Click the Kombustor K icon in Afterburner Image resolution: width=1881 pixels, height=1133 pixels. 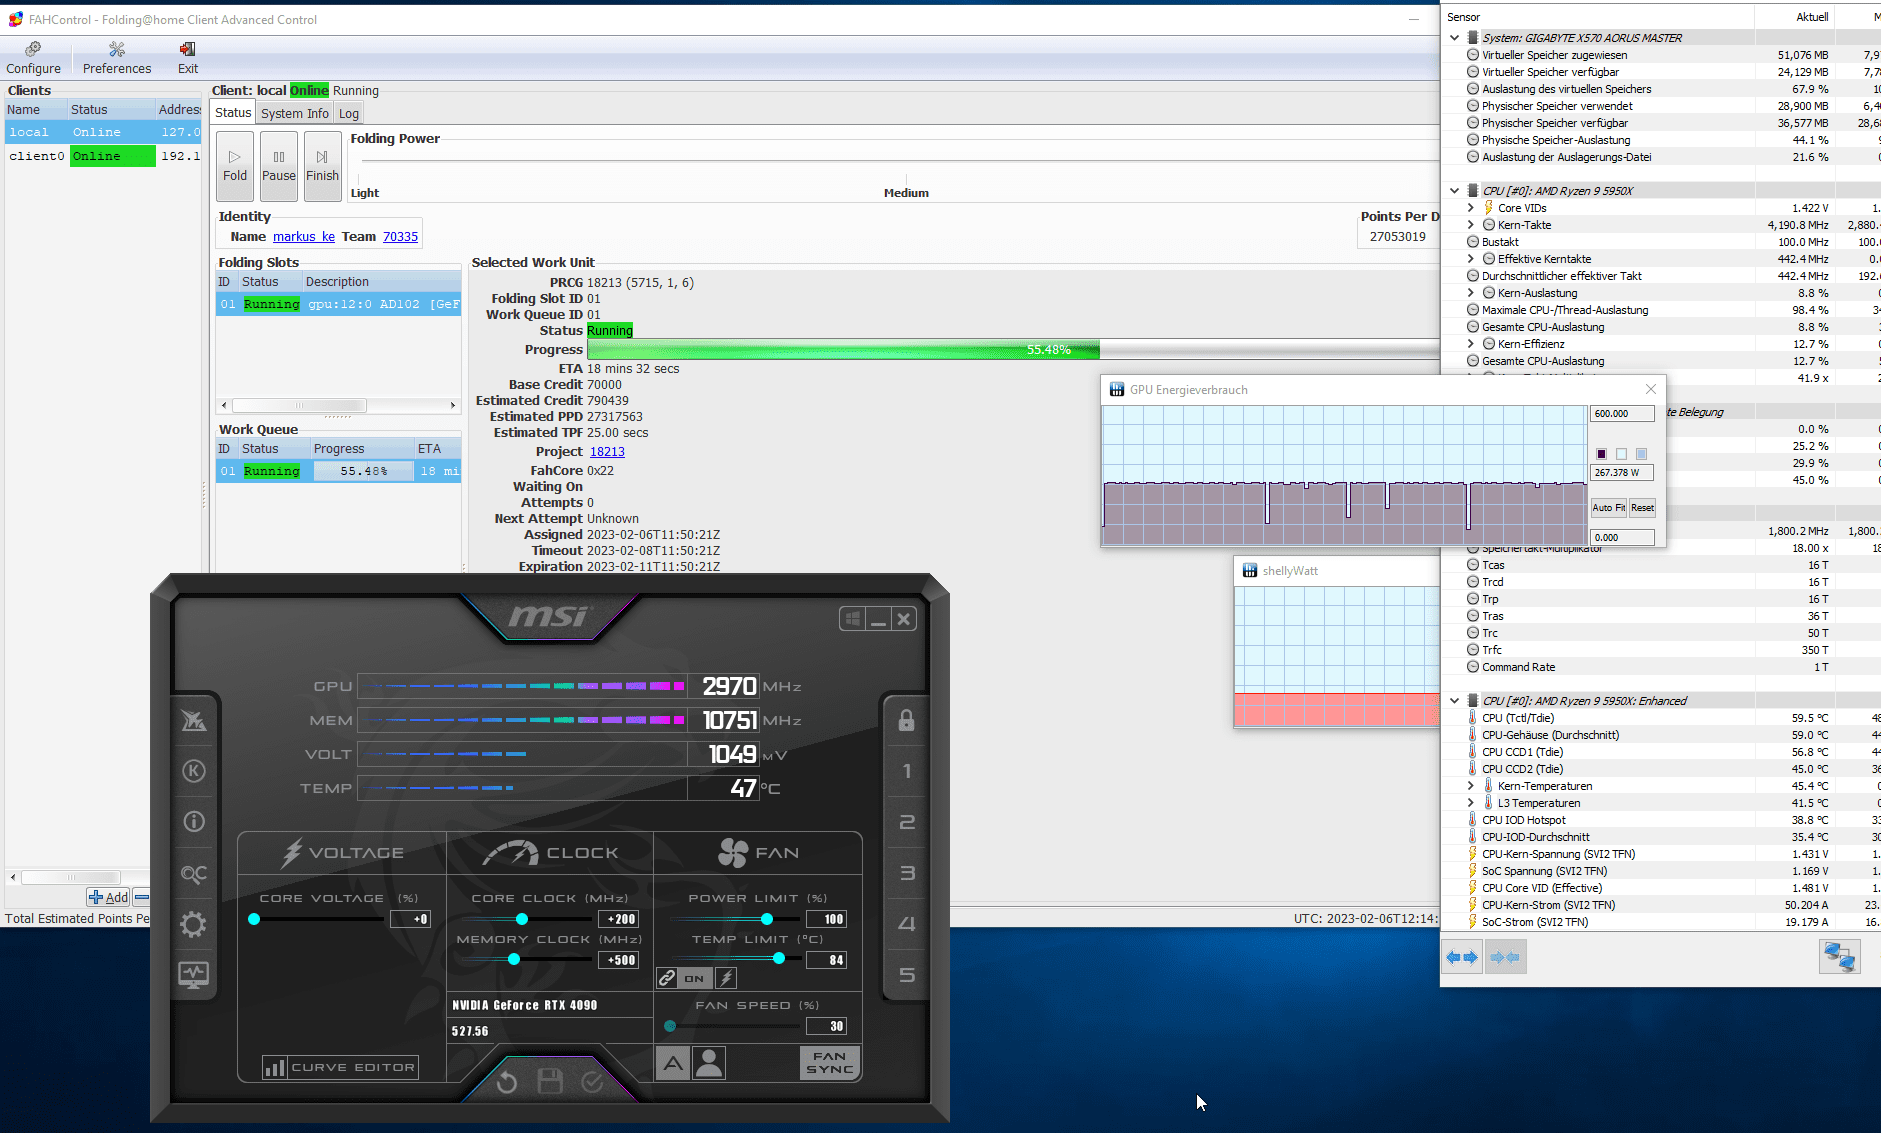[194, 771]
